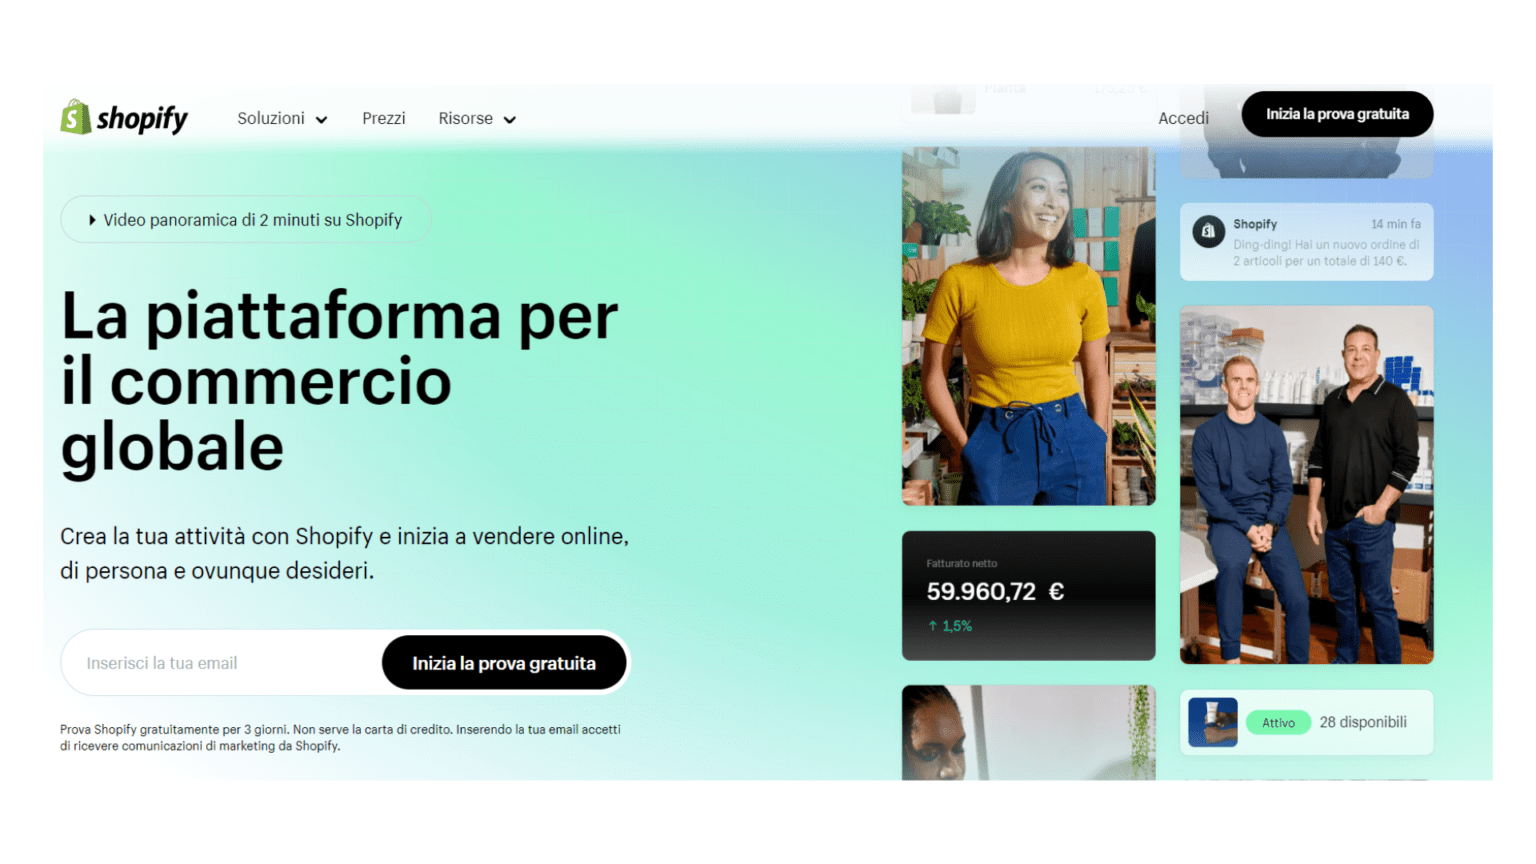This screenshot has width=1536, height=864.
Task: Open the Risorse menu
Action: coord(477,118)
